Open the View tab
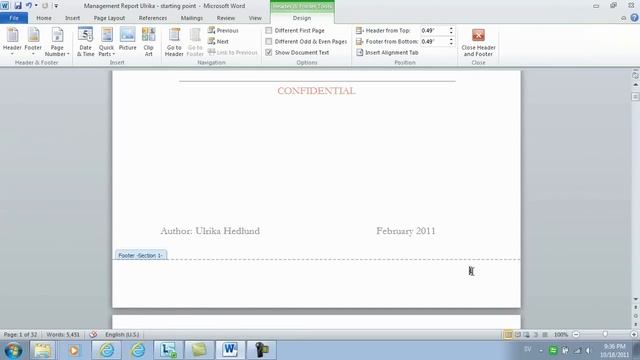 click(255, 18)
